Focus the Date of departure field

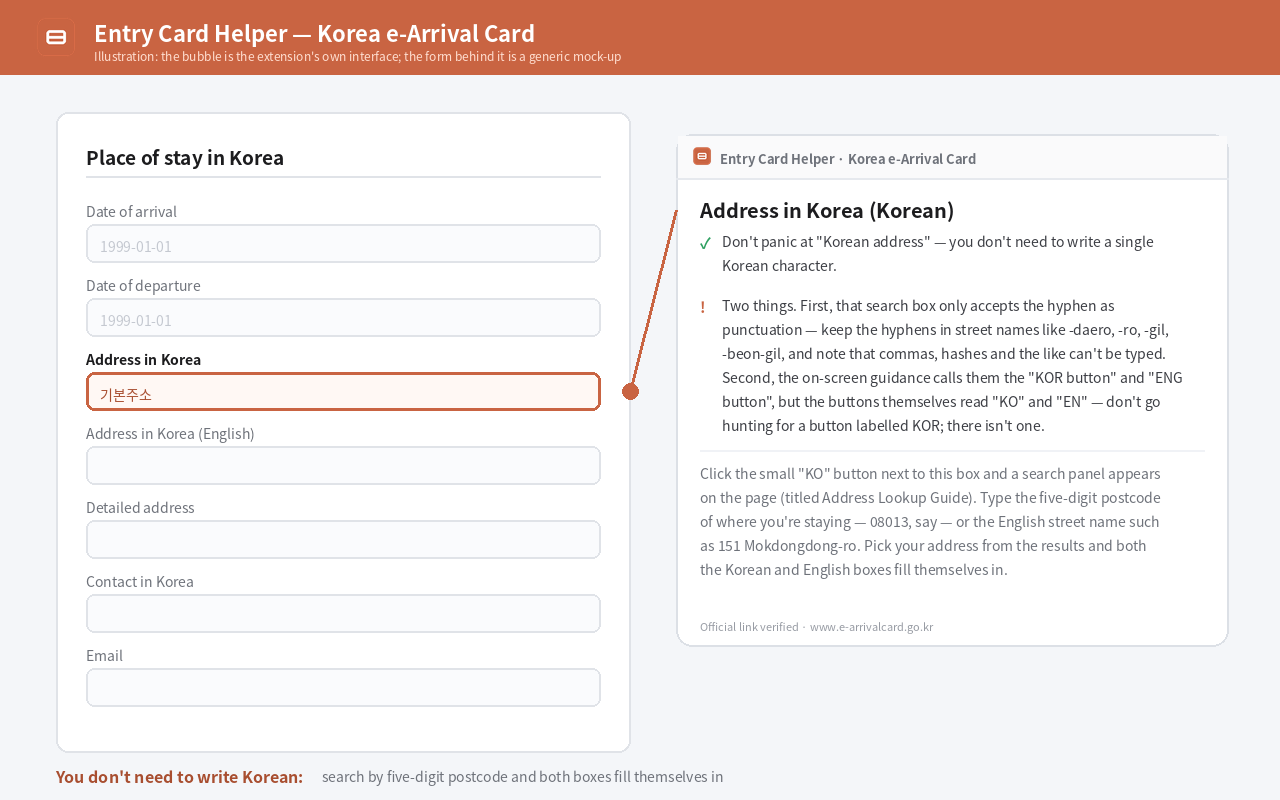click(x=343, y=318)
